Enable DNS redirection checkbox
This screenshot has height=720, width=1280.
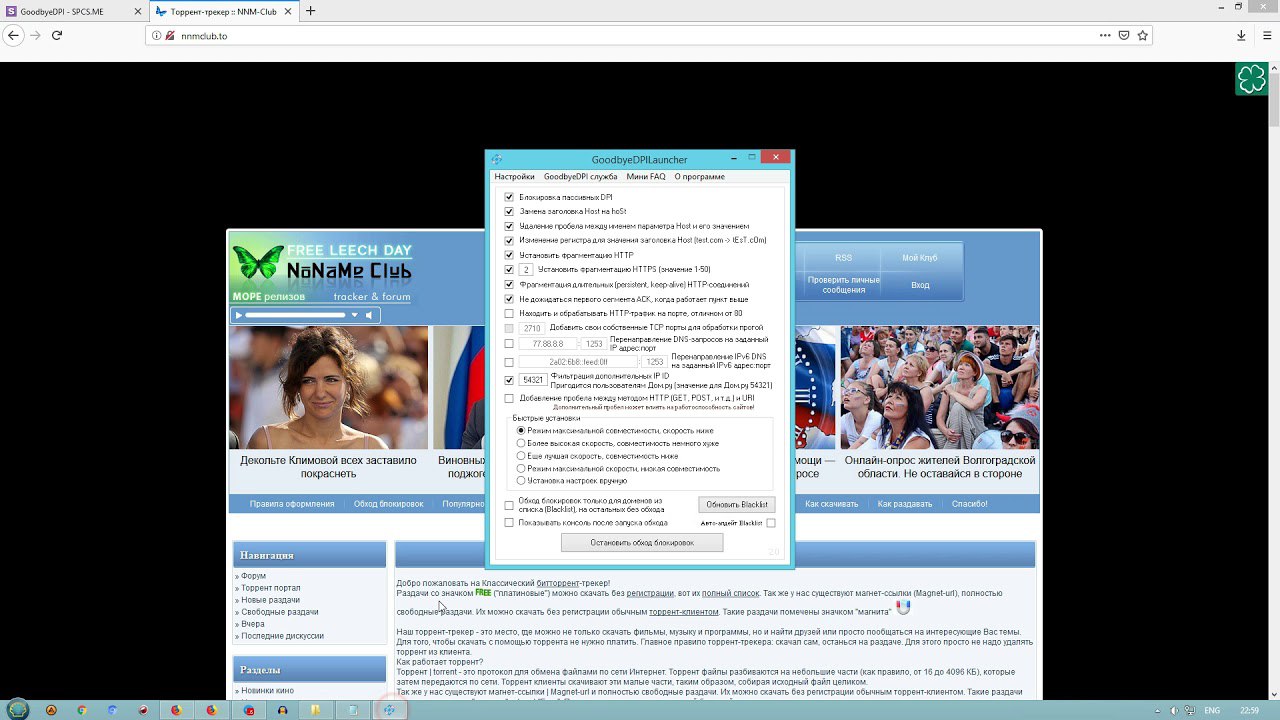pyautogui.click(x=509, y=344)
